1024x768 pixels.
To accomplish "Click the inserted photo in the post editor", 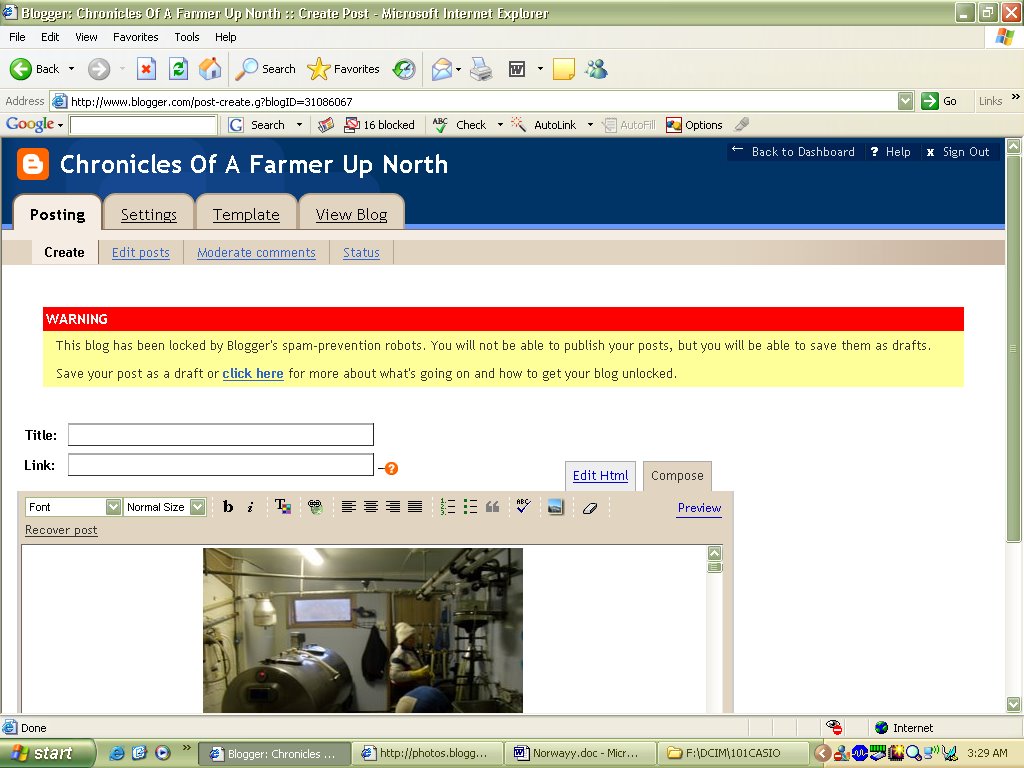I will pos(363,630).
